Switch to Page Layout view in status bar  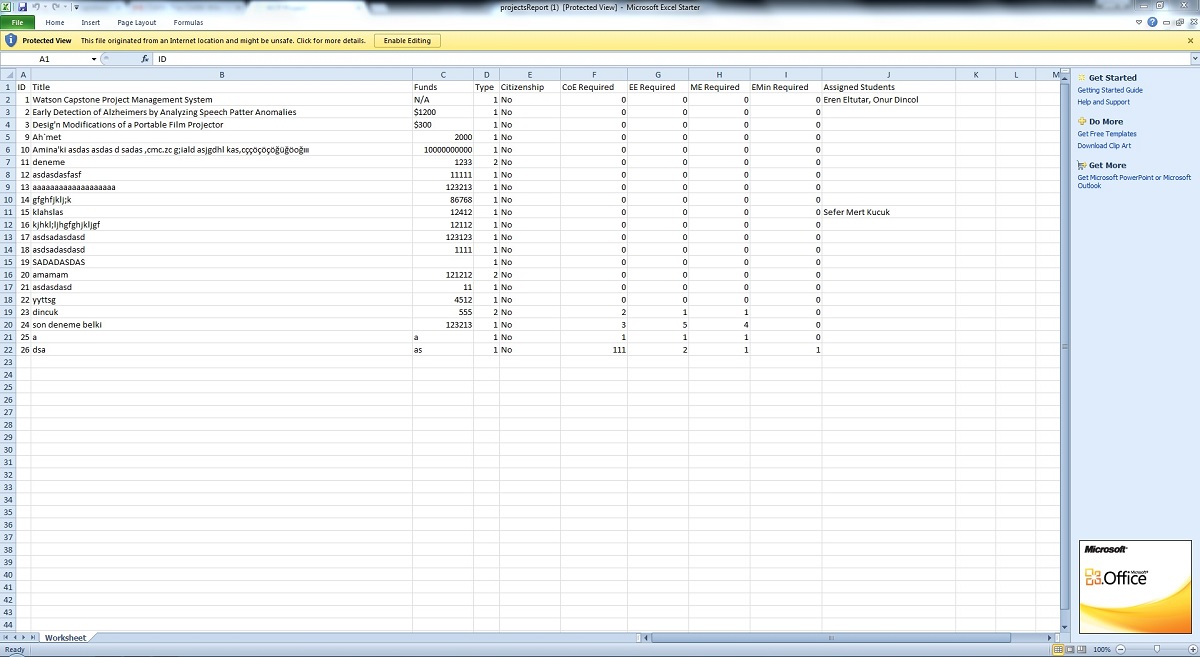point(1070,649)
